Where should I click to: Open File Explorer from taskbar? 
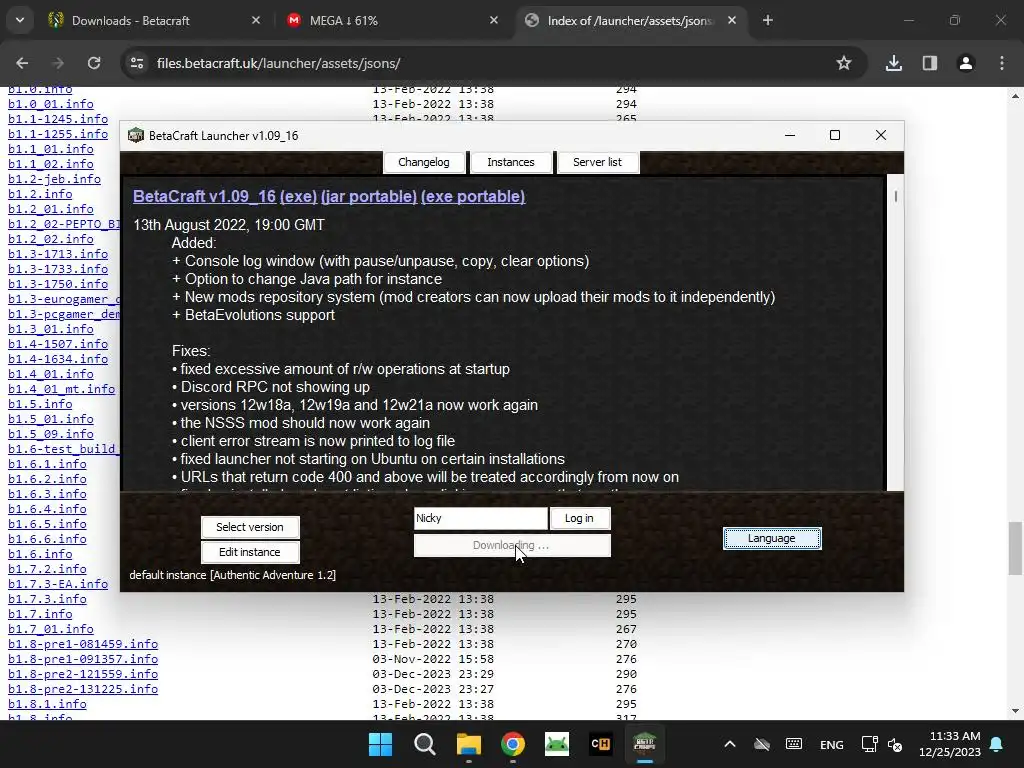468,744
